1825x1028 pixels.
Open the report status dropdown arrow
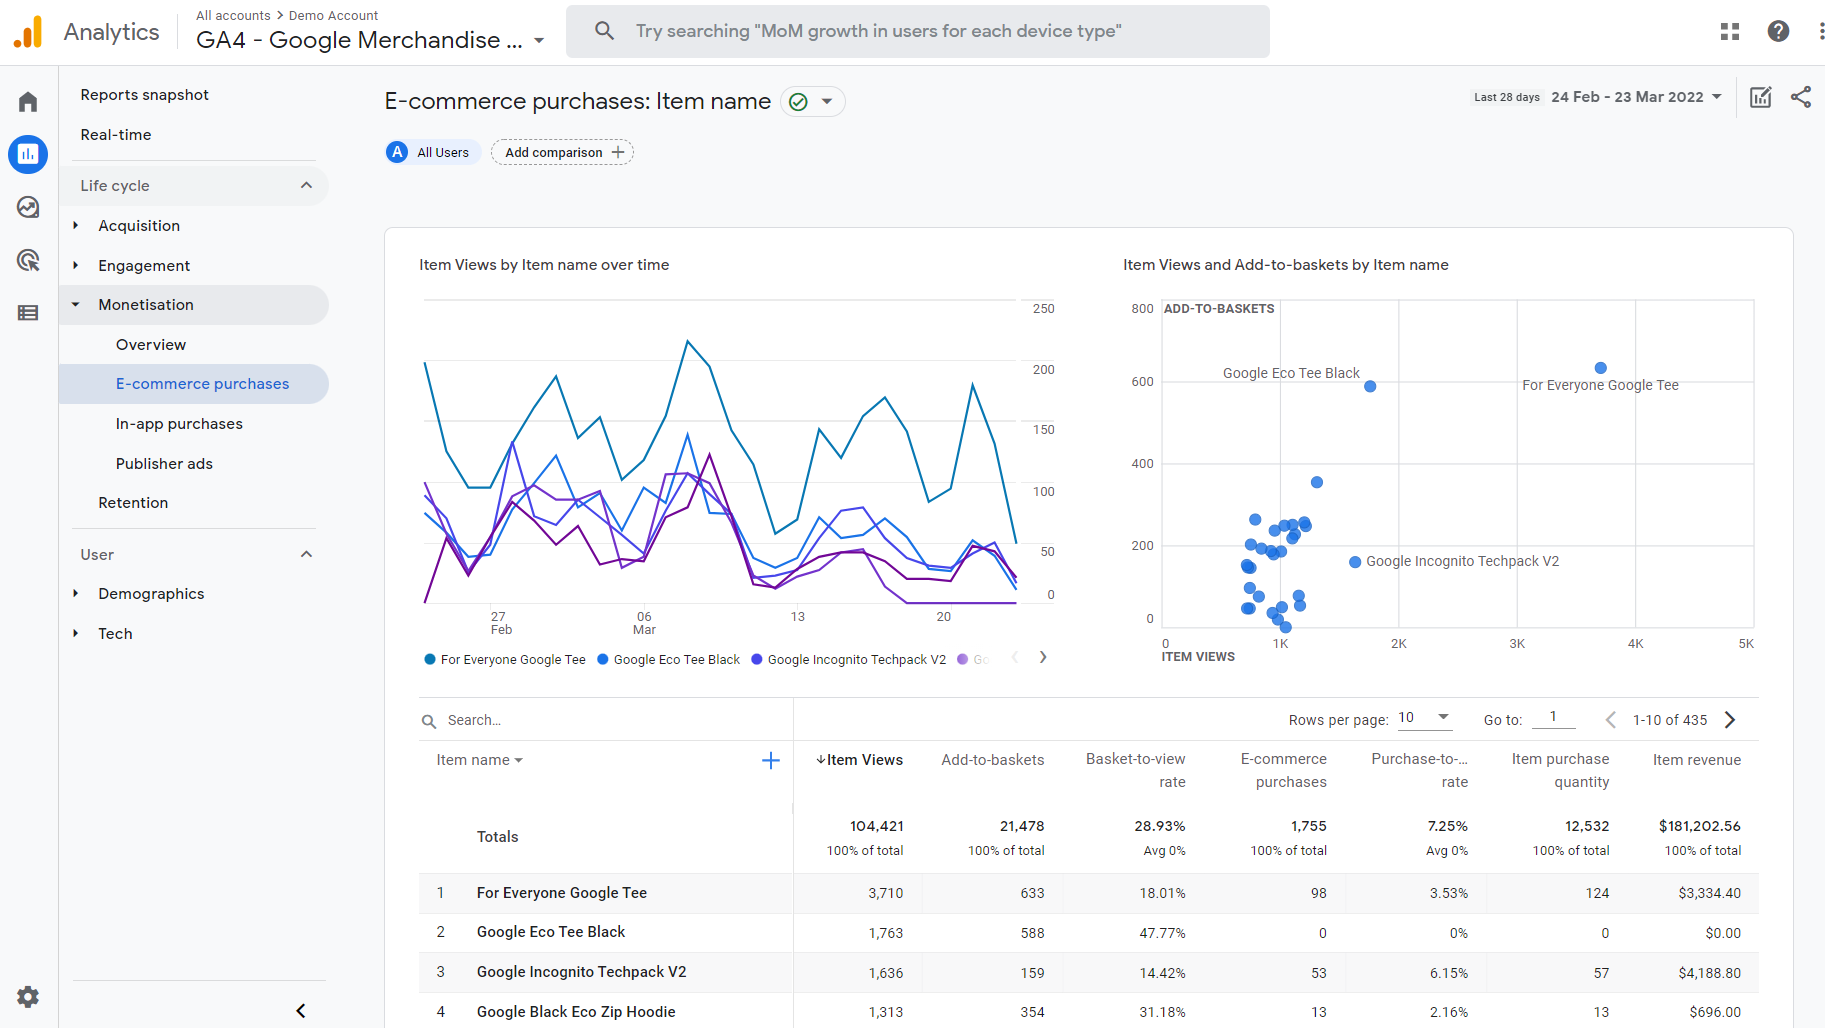[827, 102]
